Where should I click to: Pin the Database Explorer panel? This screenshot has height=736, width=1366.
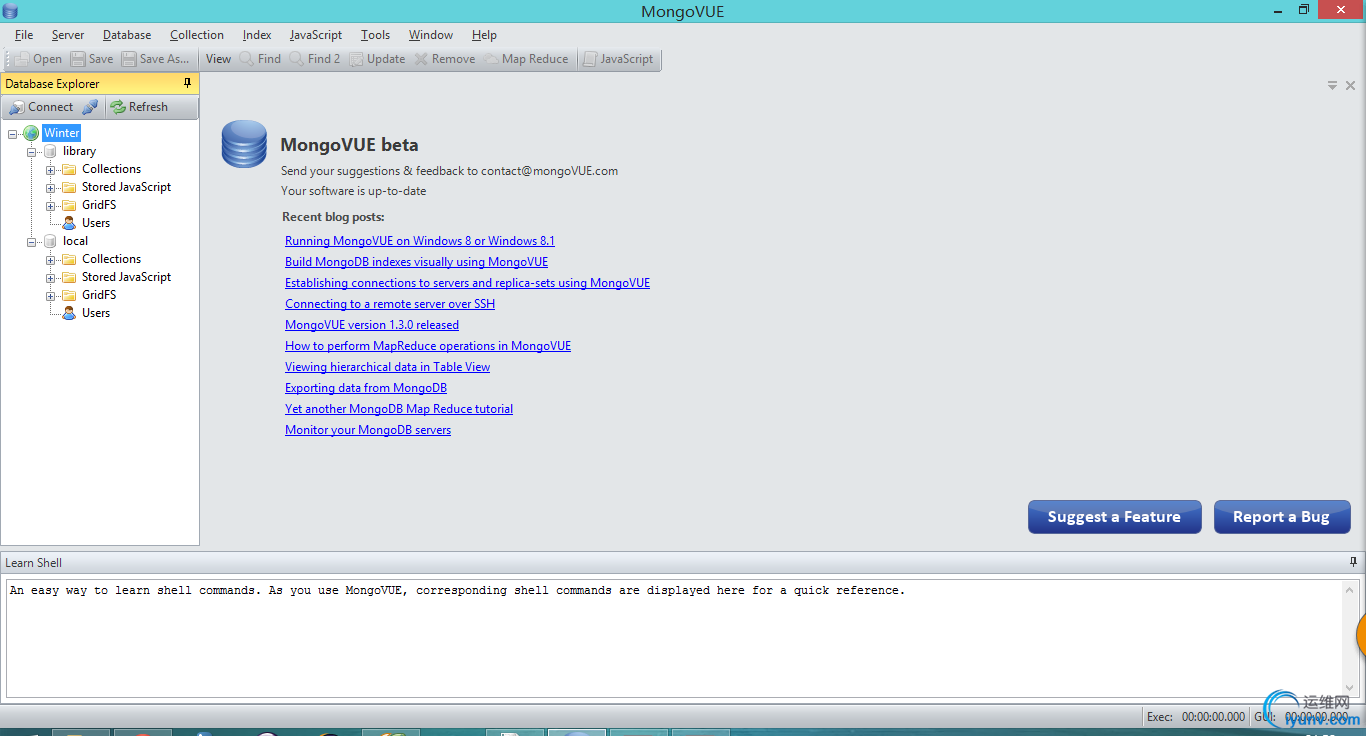[x=187, y=83]
